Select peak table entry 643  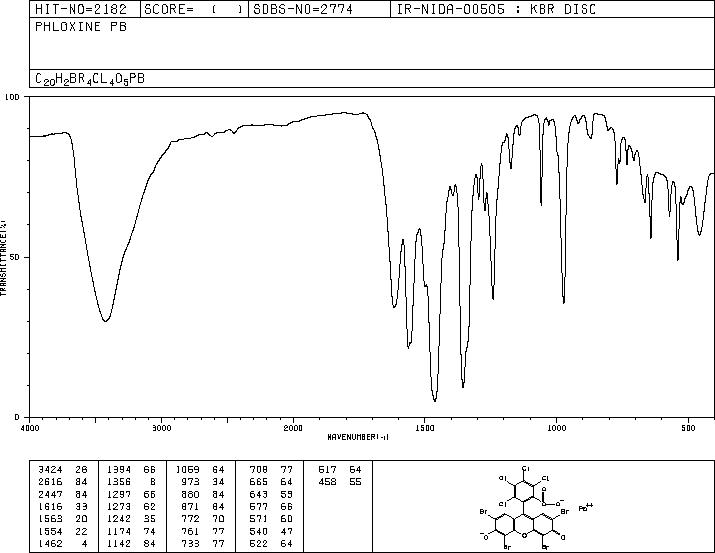click(271, 494)
